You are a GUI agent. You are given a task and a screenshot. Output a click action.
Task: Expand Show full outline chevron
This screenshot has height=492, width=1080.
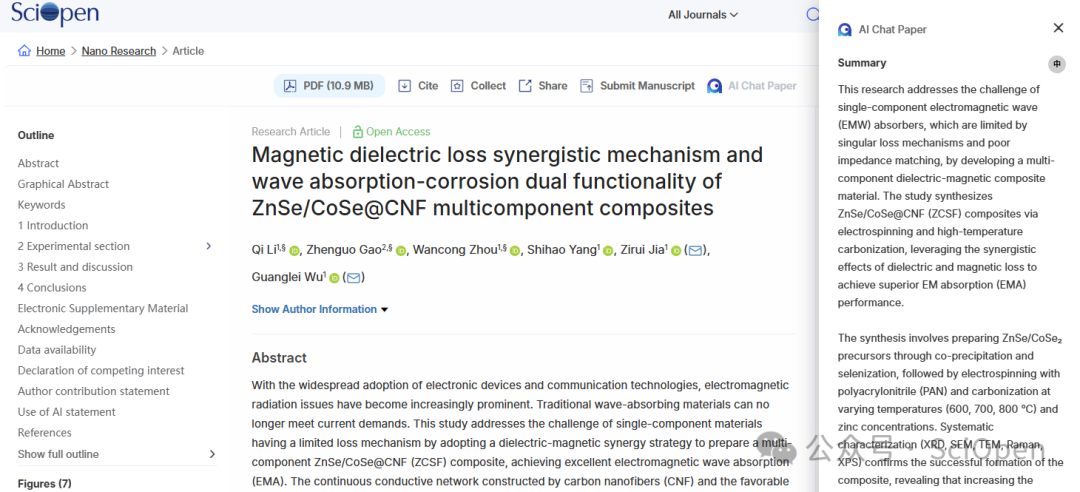pyautogui.click(x=212, y=454)
